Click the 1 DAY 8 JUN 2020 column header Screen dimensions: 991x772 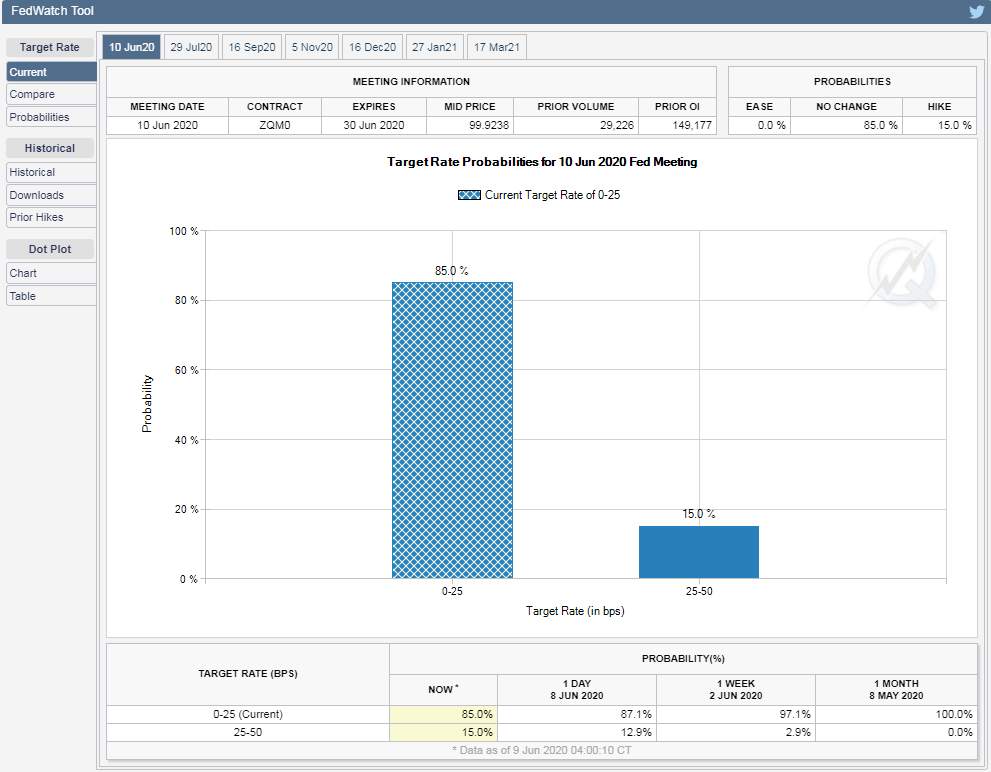pyautogui.click(x=576, y=690)
